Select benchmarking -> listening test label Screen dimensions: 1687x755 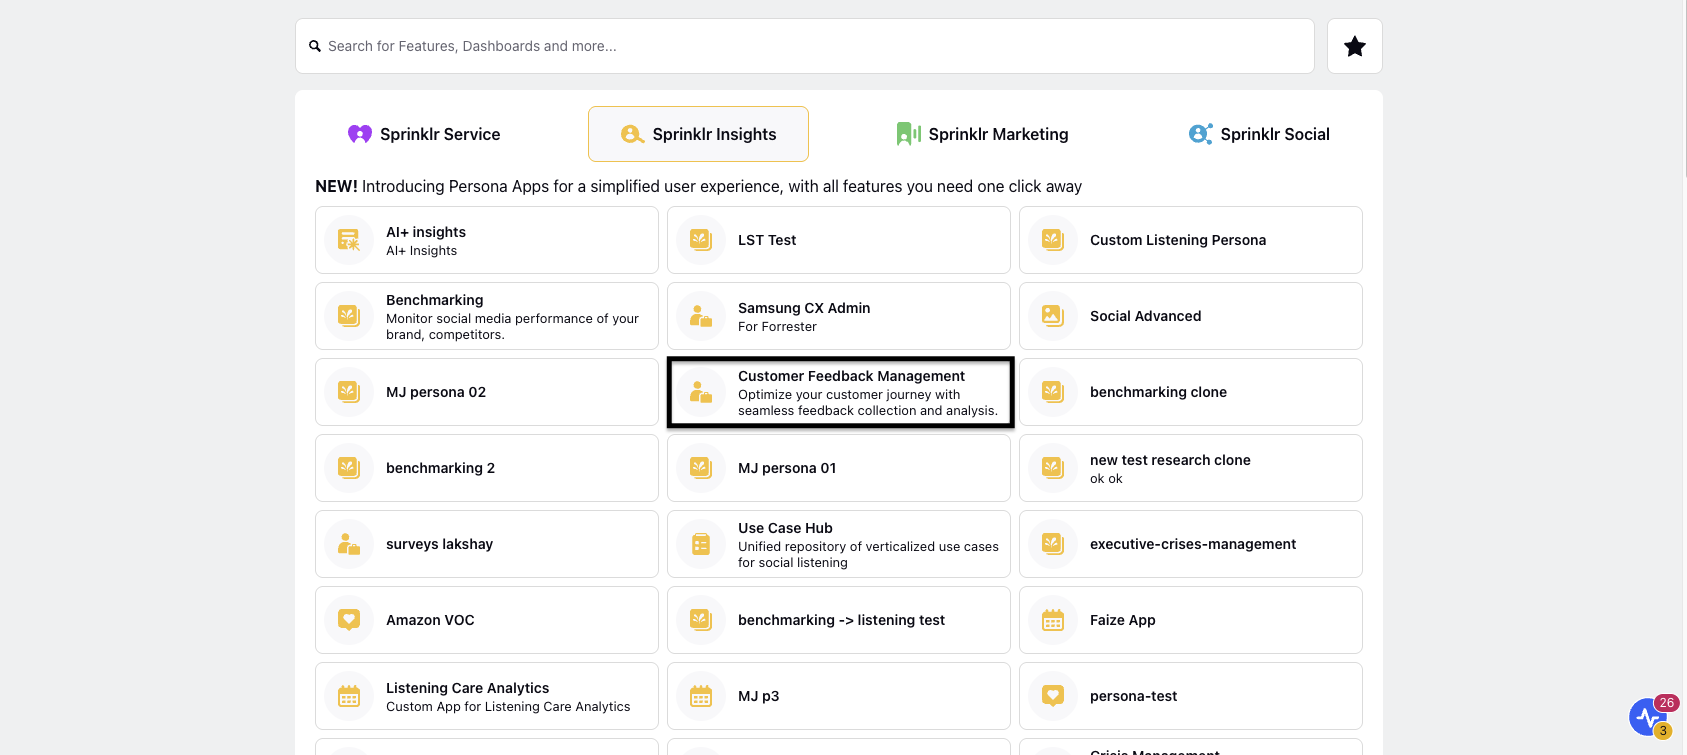[841, 620]
